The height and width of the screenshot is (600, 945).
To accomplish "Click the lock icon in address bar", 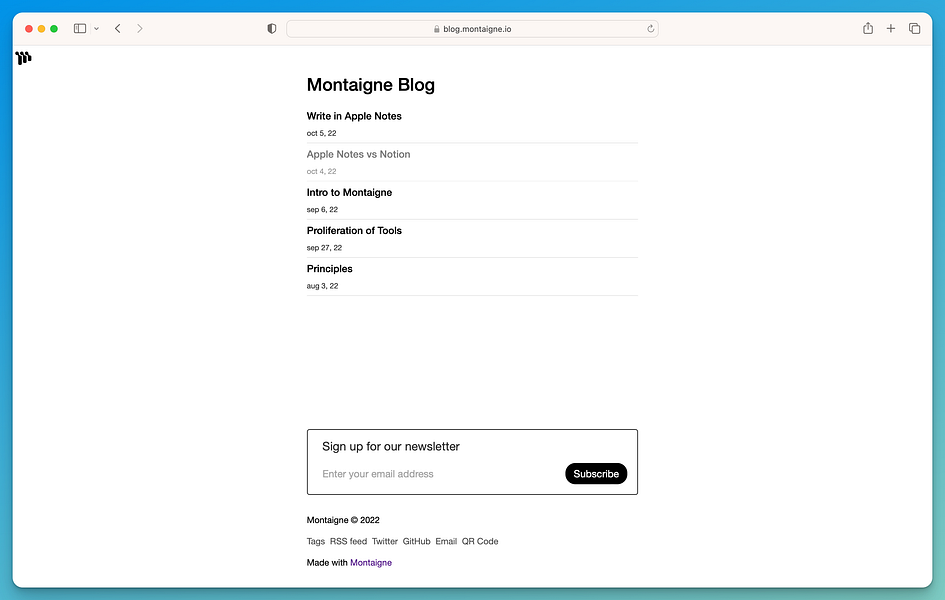I will [x=436, y=29].
